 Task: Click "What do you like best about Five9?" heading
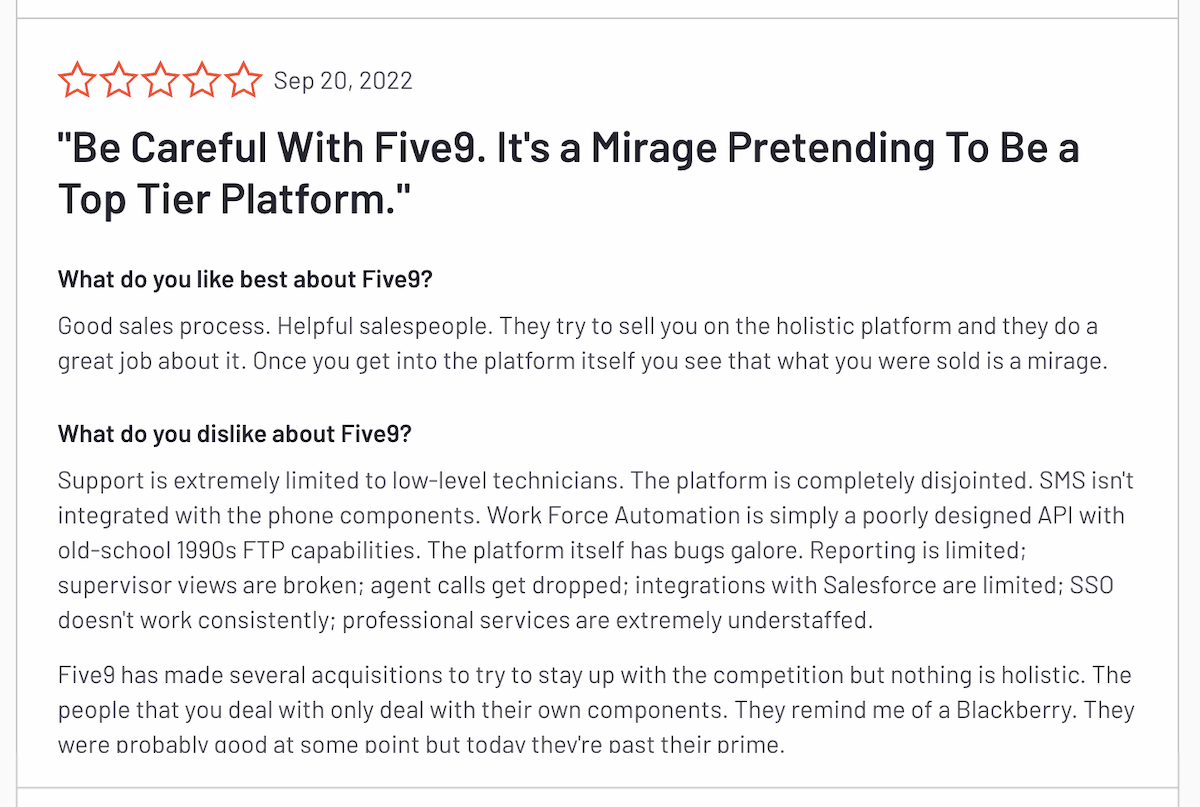click(x=245, y=278)
